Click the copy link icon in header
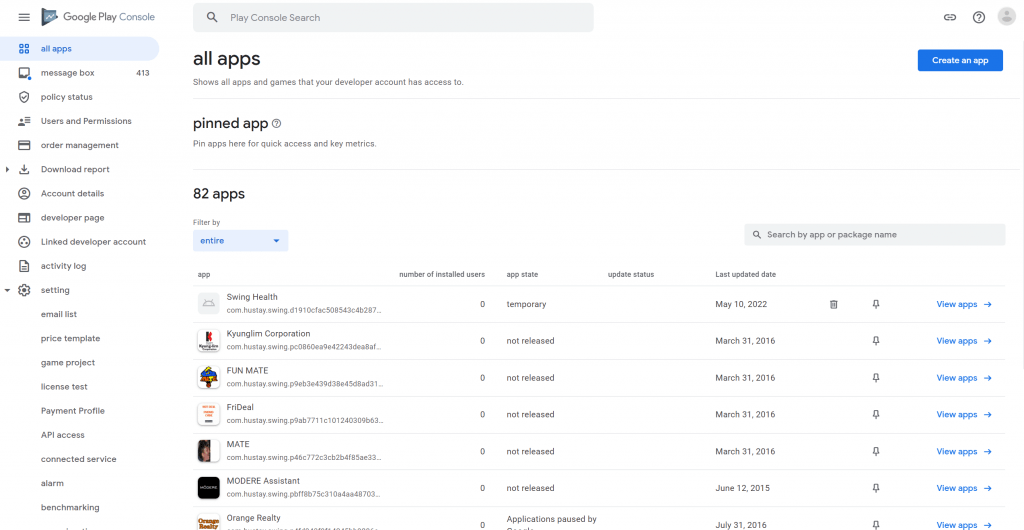 pos(950,18)
